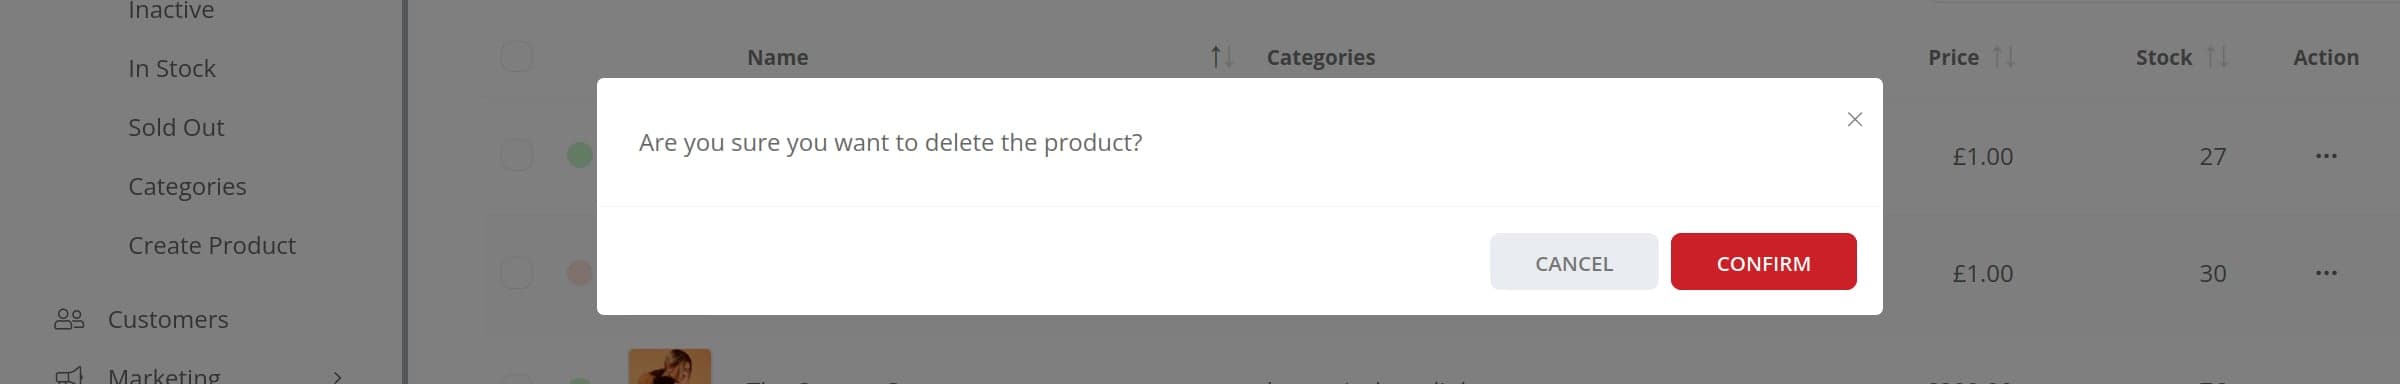The width and height of the screenshot is (2400, 384).
Task: Open the product thumbnail image in third row
Action: (x=669, y=366)
